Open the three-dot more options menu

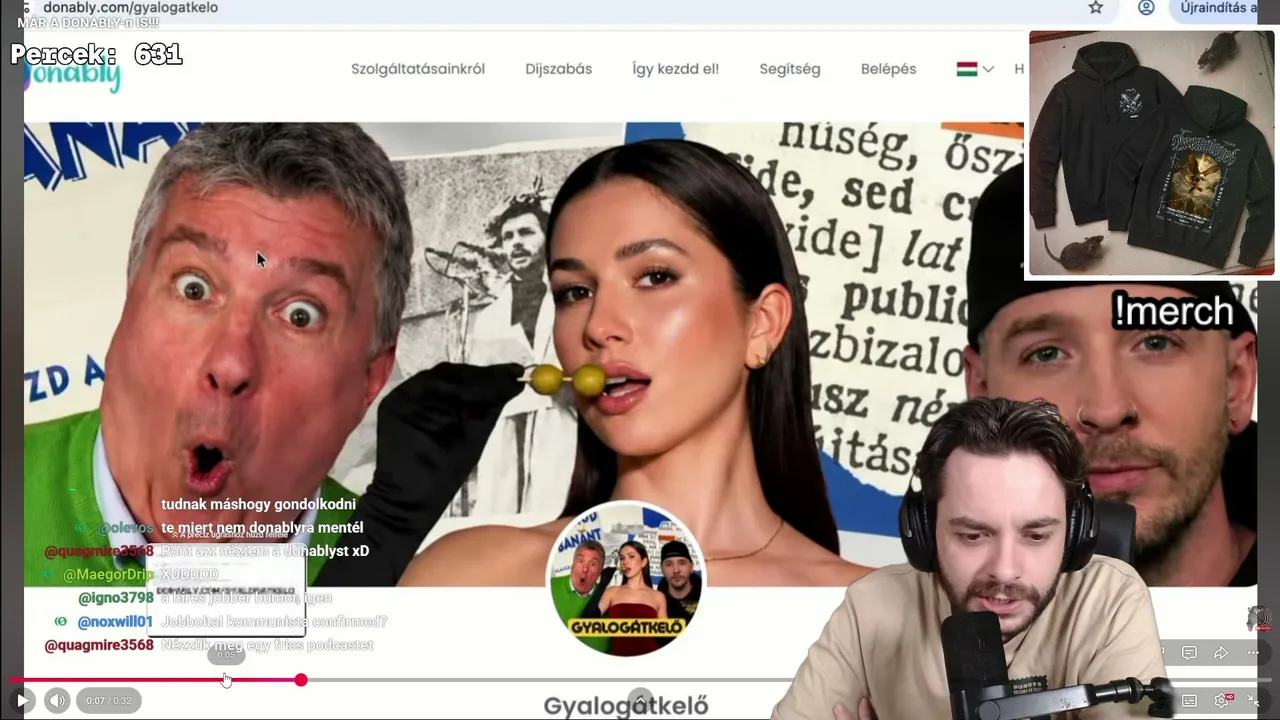[x=1253, y=653]
